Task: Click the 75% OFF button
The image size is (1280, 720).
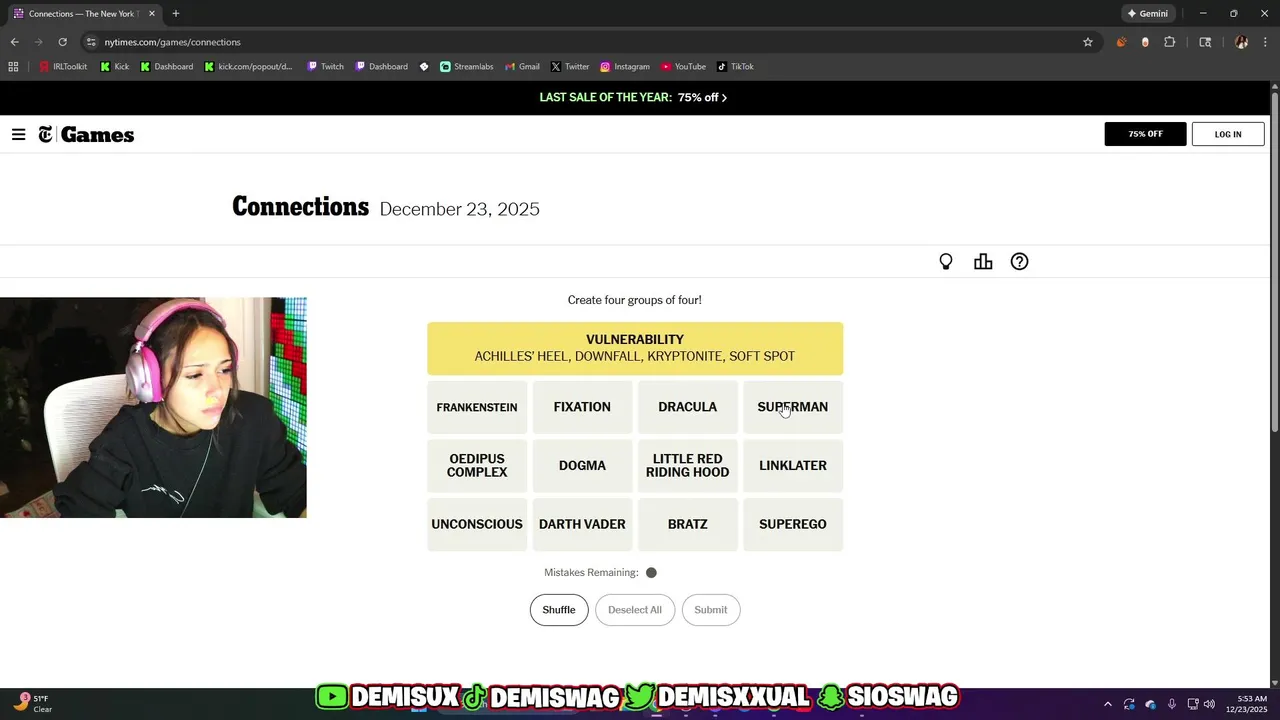Action: coord(1146,134)
